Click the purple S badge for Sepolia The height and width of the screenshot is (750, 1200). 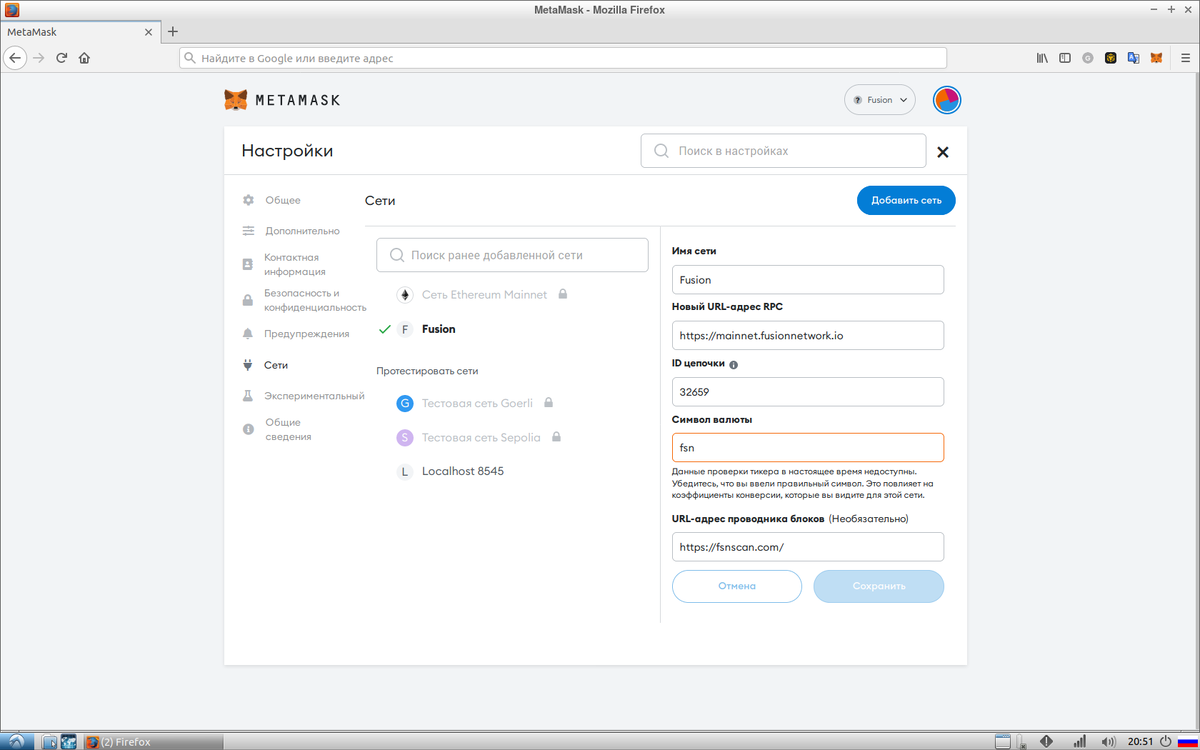[405, 437]
